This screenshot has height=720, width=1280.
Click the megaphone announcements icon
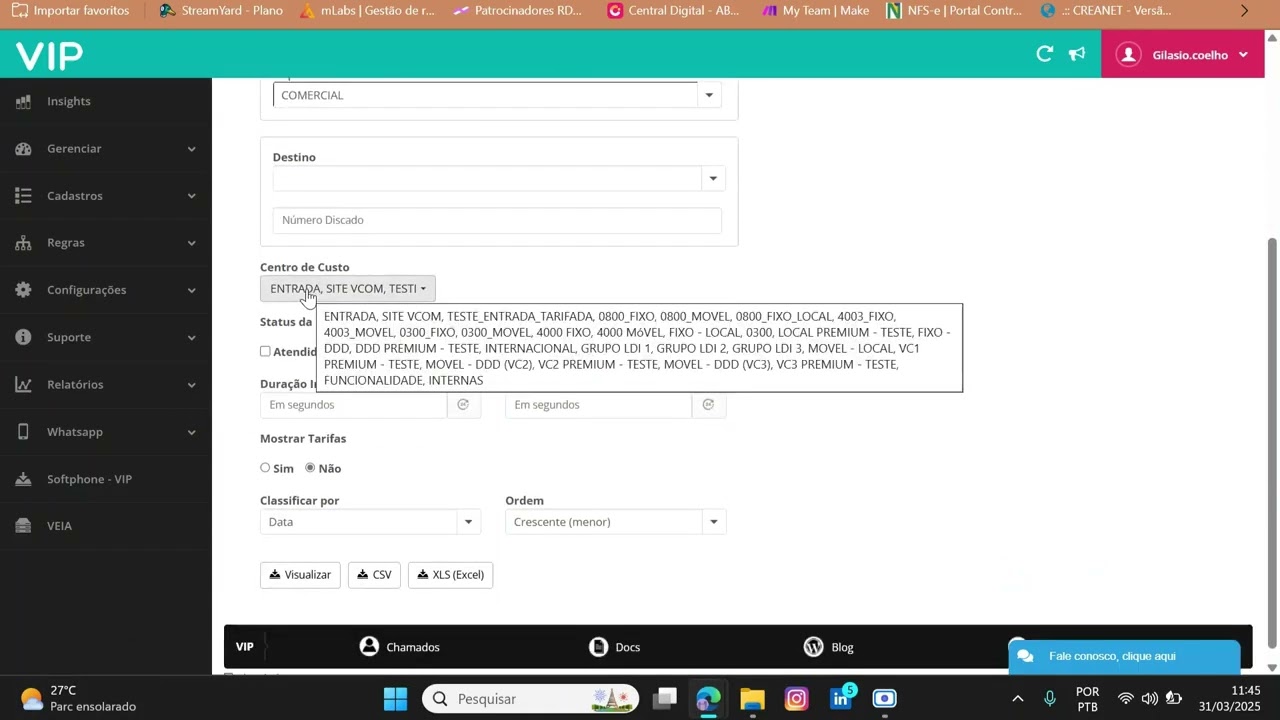[x=1077, y=54]
